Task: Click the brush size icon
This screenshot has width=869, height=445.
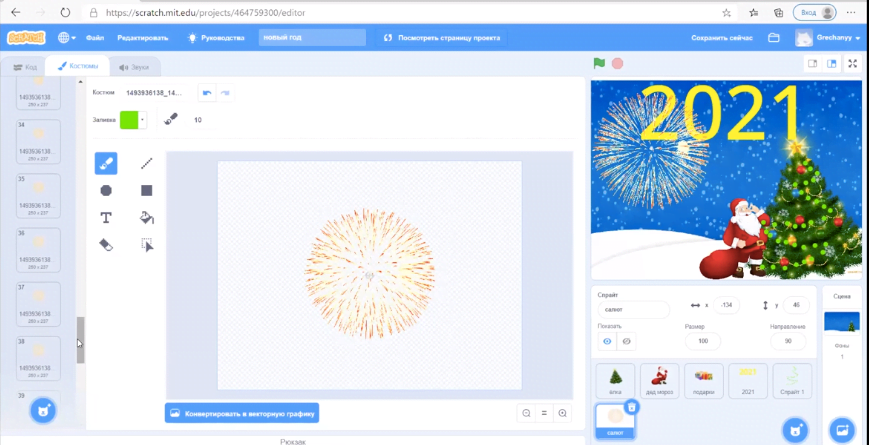Action: 171,119
